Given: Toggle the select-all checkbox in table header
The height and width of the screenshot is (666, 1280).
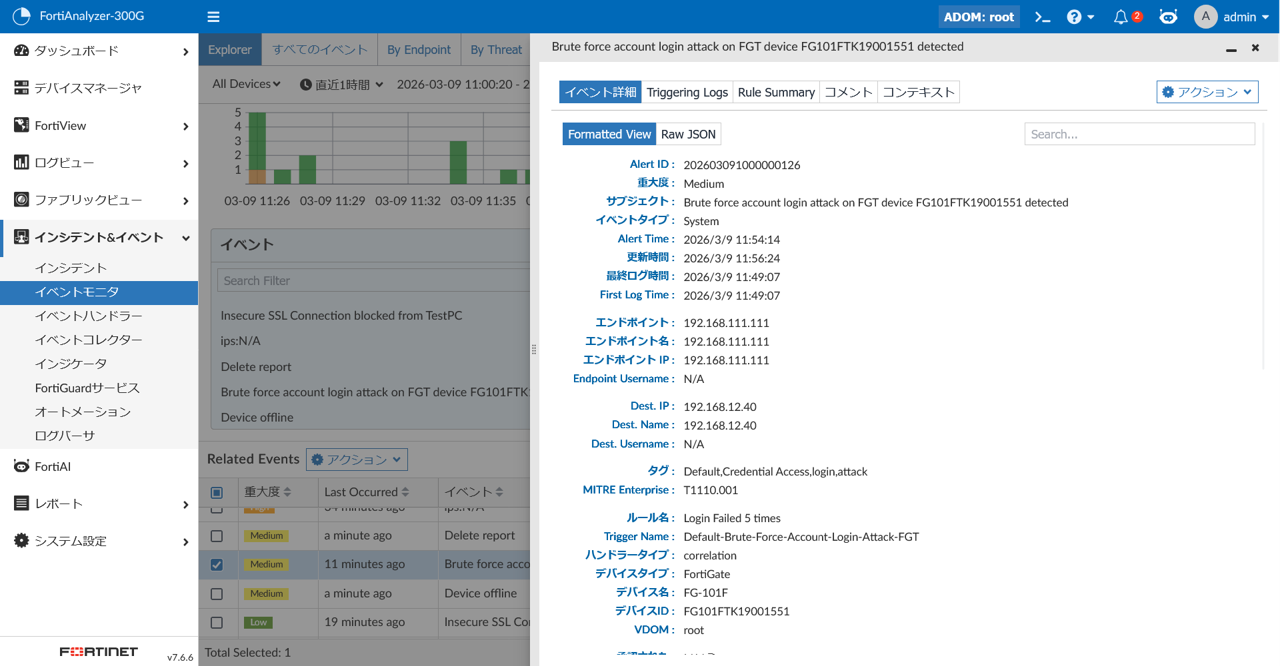Looking at the screenshot, I should [x=217, y=493].
